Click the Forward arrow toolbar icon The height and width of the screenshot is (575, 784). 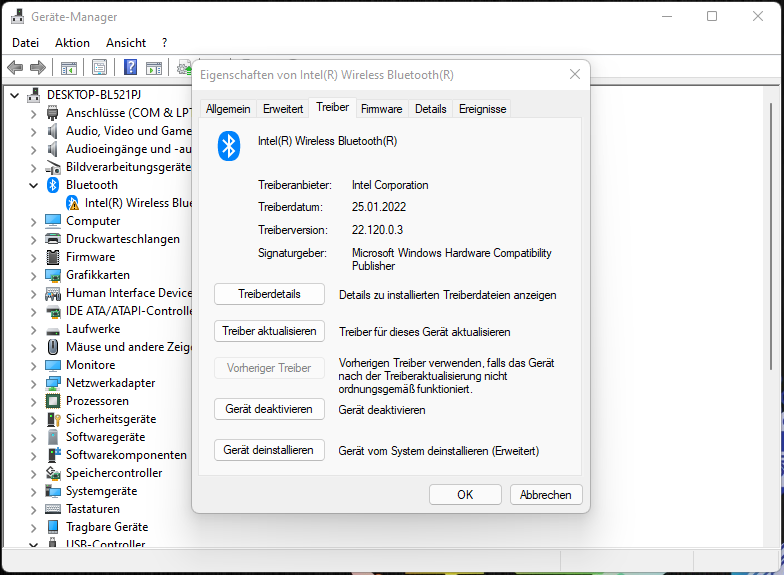(x=38, y=67)
